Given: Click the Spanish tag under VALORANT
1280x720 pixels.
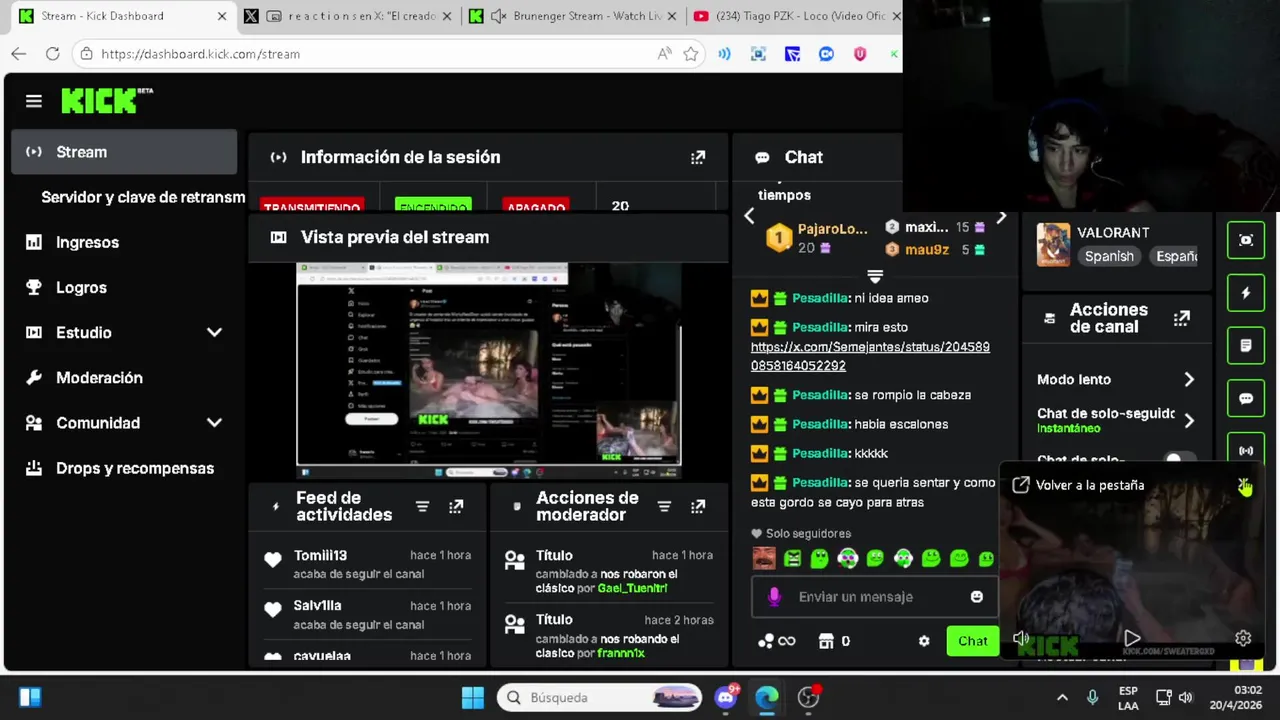Looking at the screenshot, I should point(1109,256).
